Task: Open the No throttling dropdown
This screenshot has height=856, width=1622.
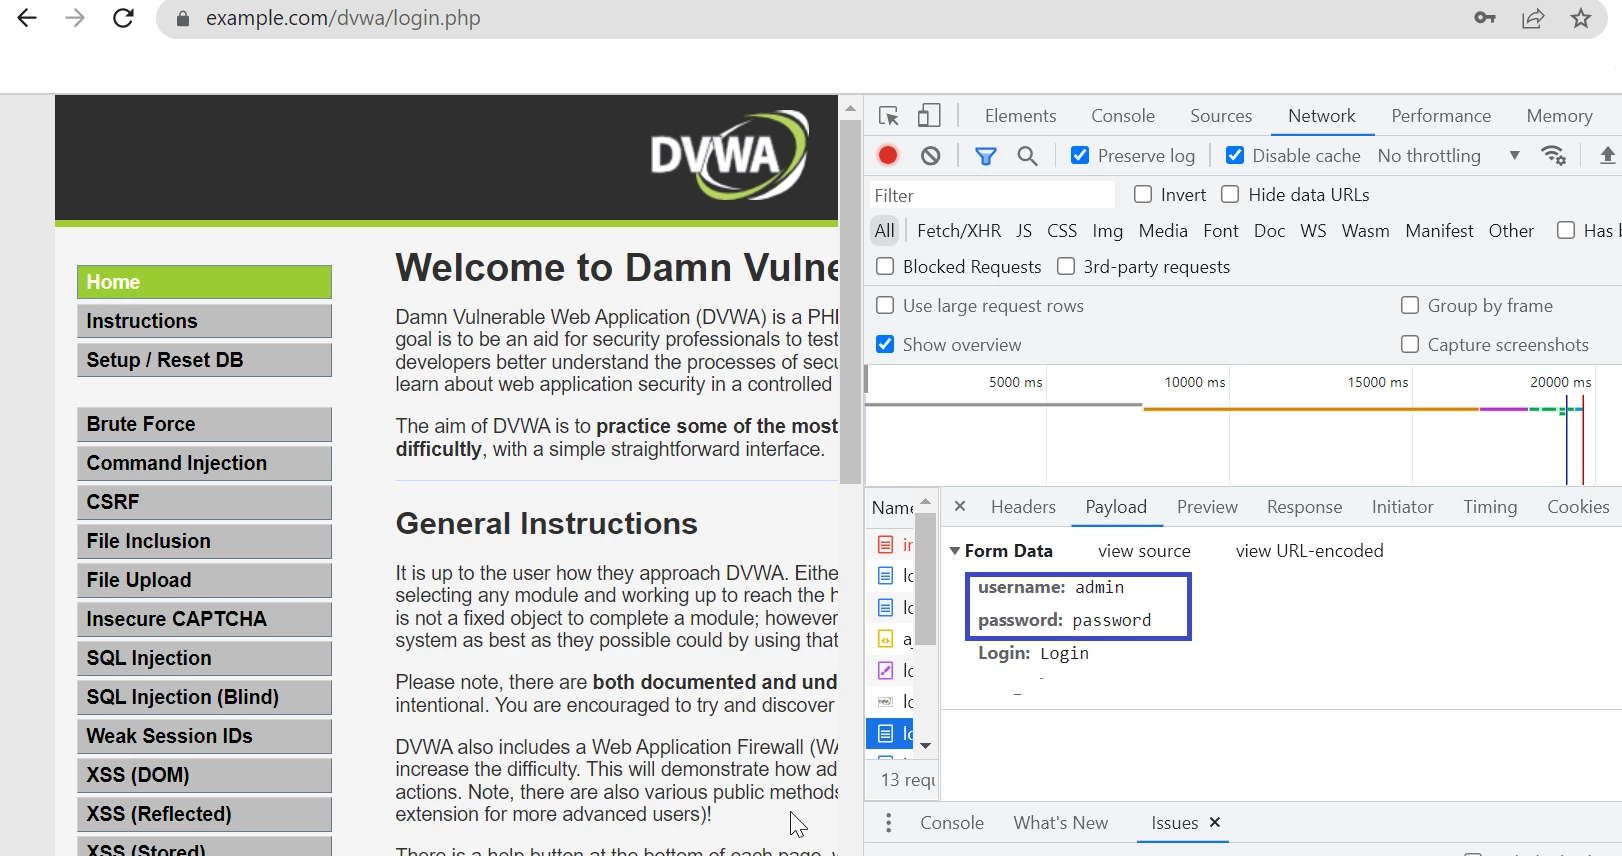Action: pos(1448,155)
